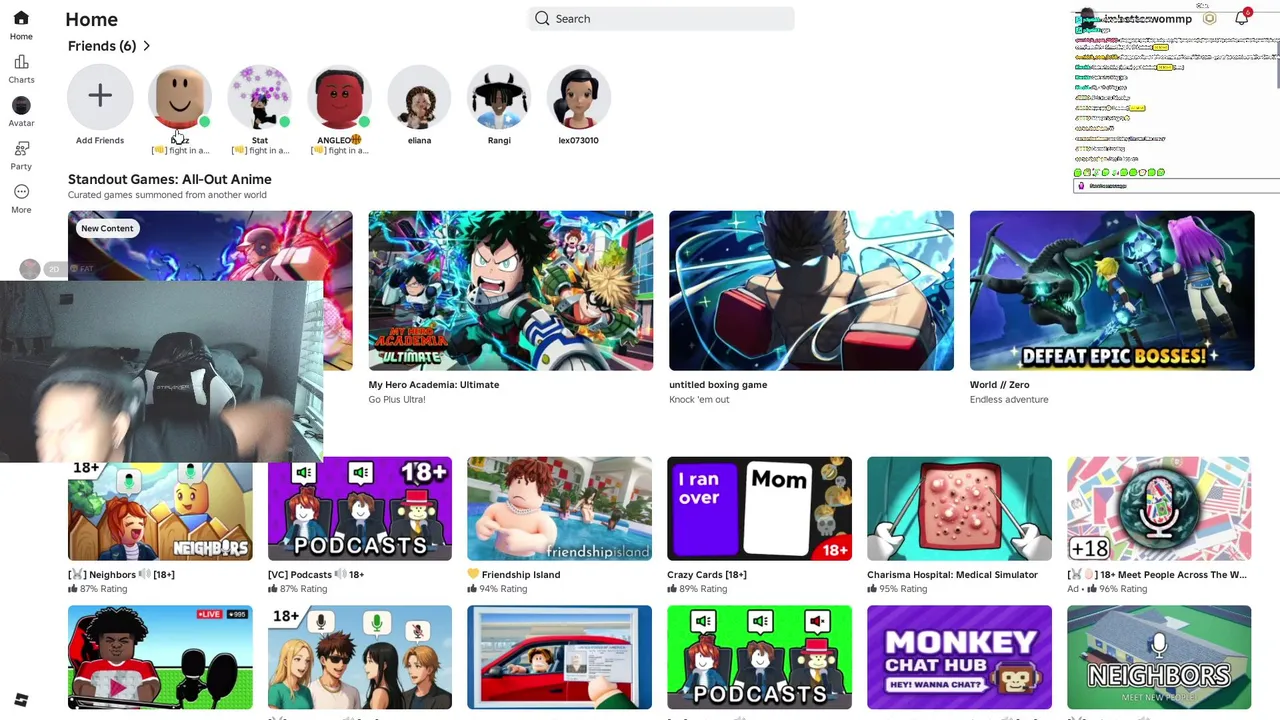Click the search magnifier icon

(x=542, y=18)
